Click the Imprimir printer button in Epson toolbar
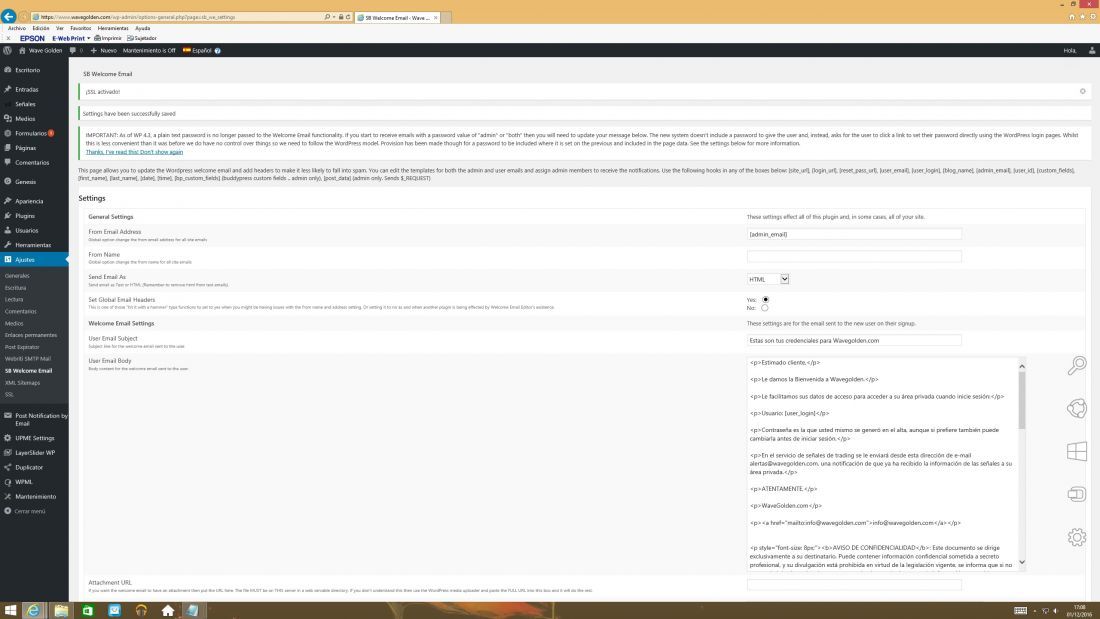1100x619 pixels. [108, 38]
